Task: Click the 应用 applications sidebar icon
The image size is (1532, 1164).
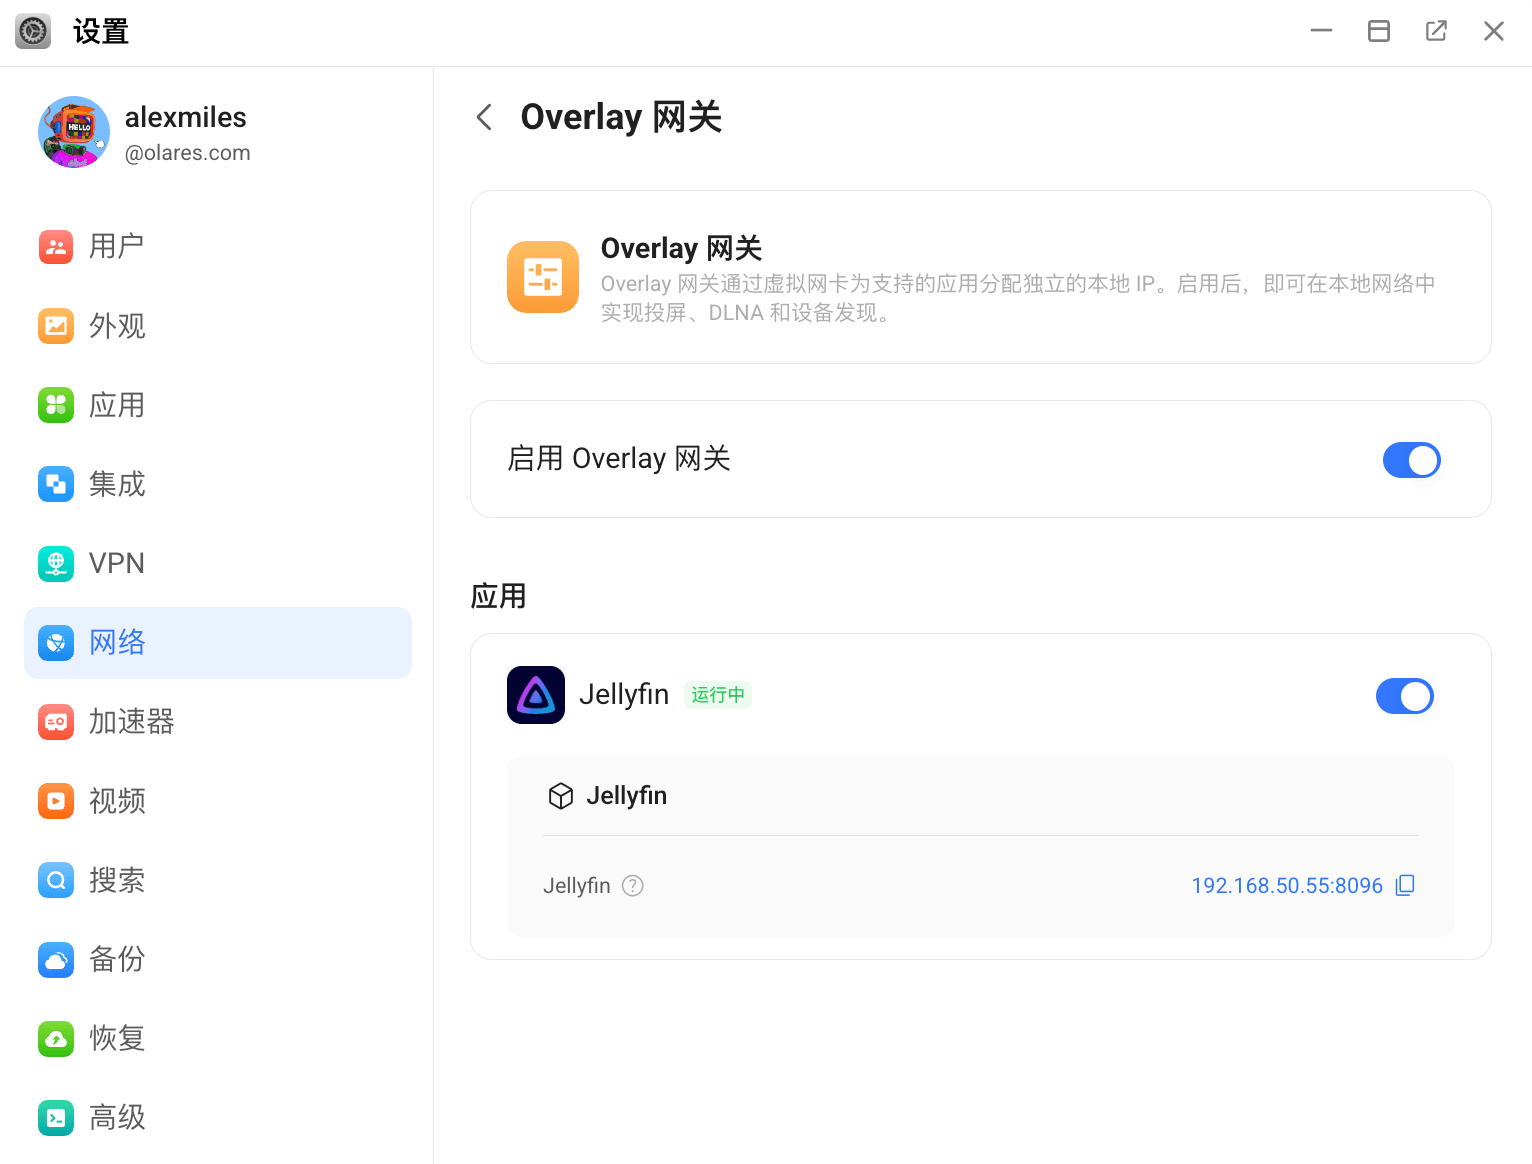Action: [56, 405]
